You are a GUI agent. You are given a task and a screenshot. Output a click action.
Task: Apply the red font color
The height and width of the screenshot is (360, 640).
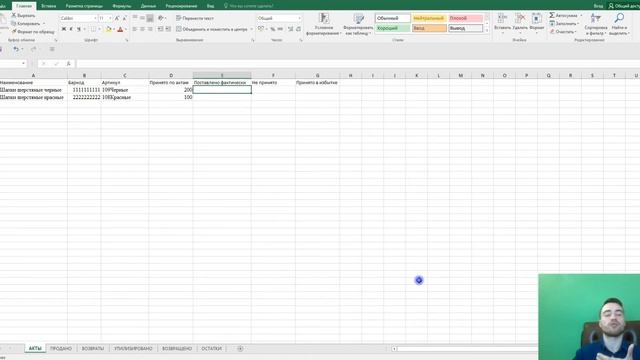(x=120, y=29)
